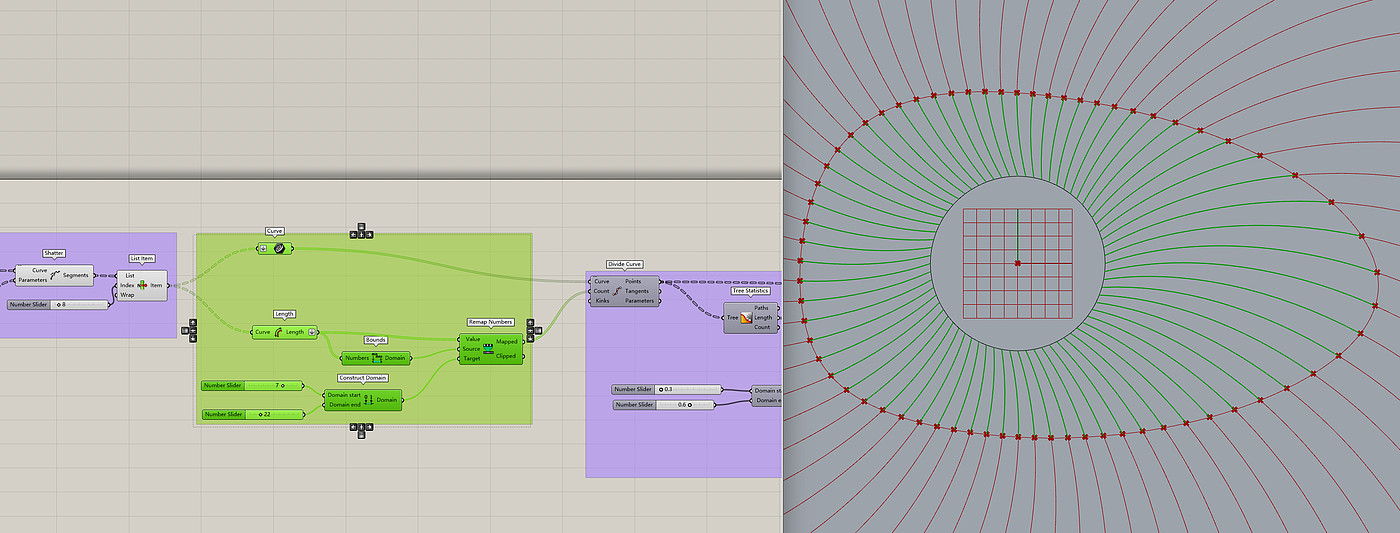
Task: Click the Kinks input on Divide Curve
Action: click(x=602, y=300)
